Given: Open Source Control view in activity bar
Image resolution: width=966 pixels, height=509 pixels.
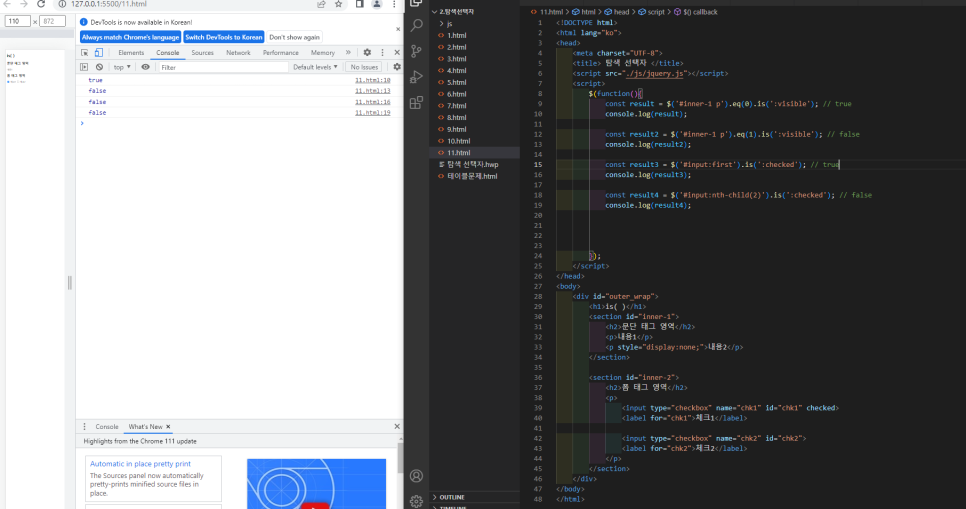Looking at the screenshot, I should pos(416,51).
